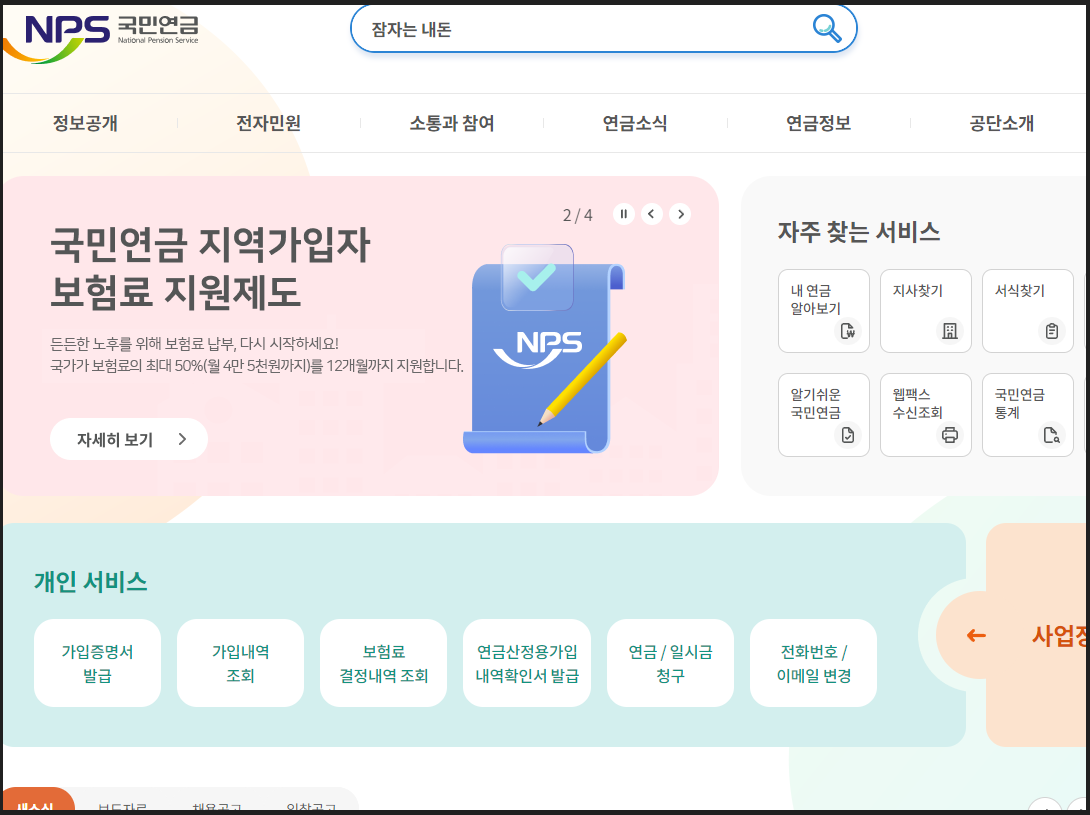Show the previous banner slide
Image resolution: width=1090 pixels, height=815 pixels.
pyautogui.click(x=651, y=213)
